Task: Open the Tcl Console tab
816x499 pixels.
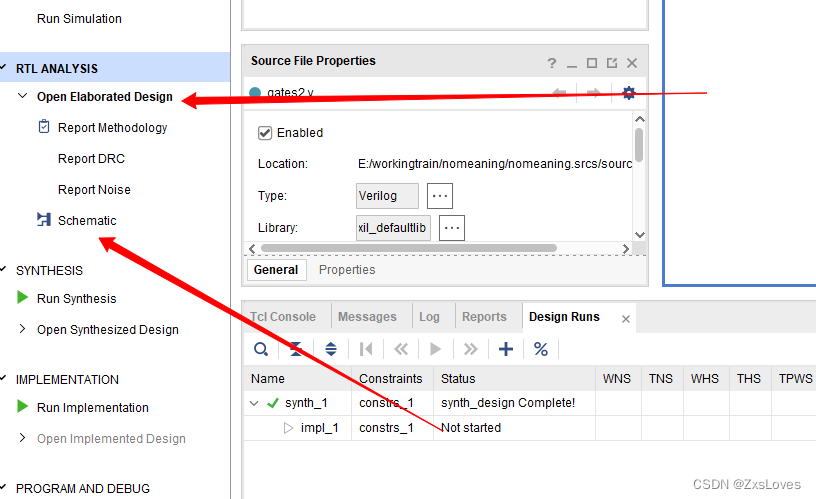Action: point(283,317)
